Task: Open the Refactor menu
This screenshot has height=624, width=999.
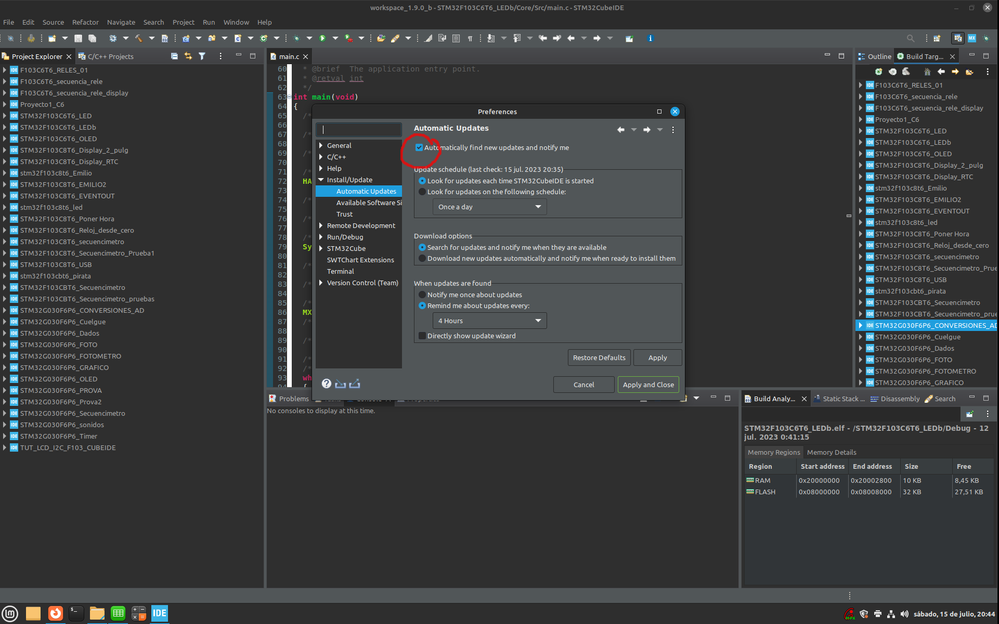Action: [85, 22]
